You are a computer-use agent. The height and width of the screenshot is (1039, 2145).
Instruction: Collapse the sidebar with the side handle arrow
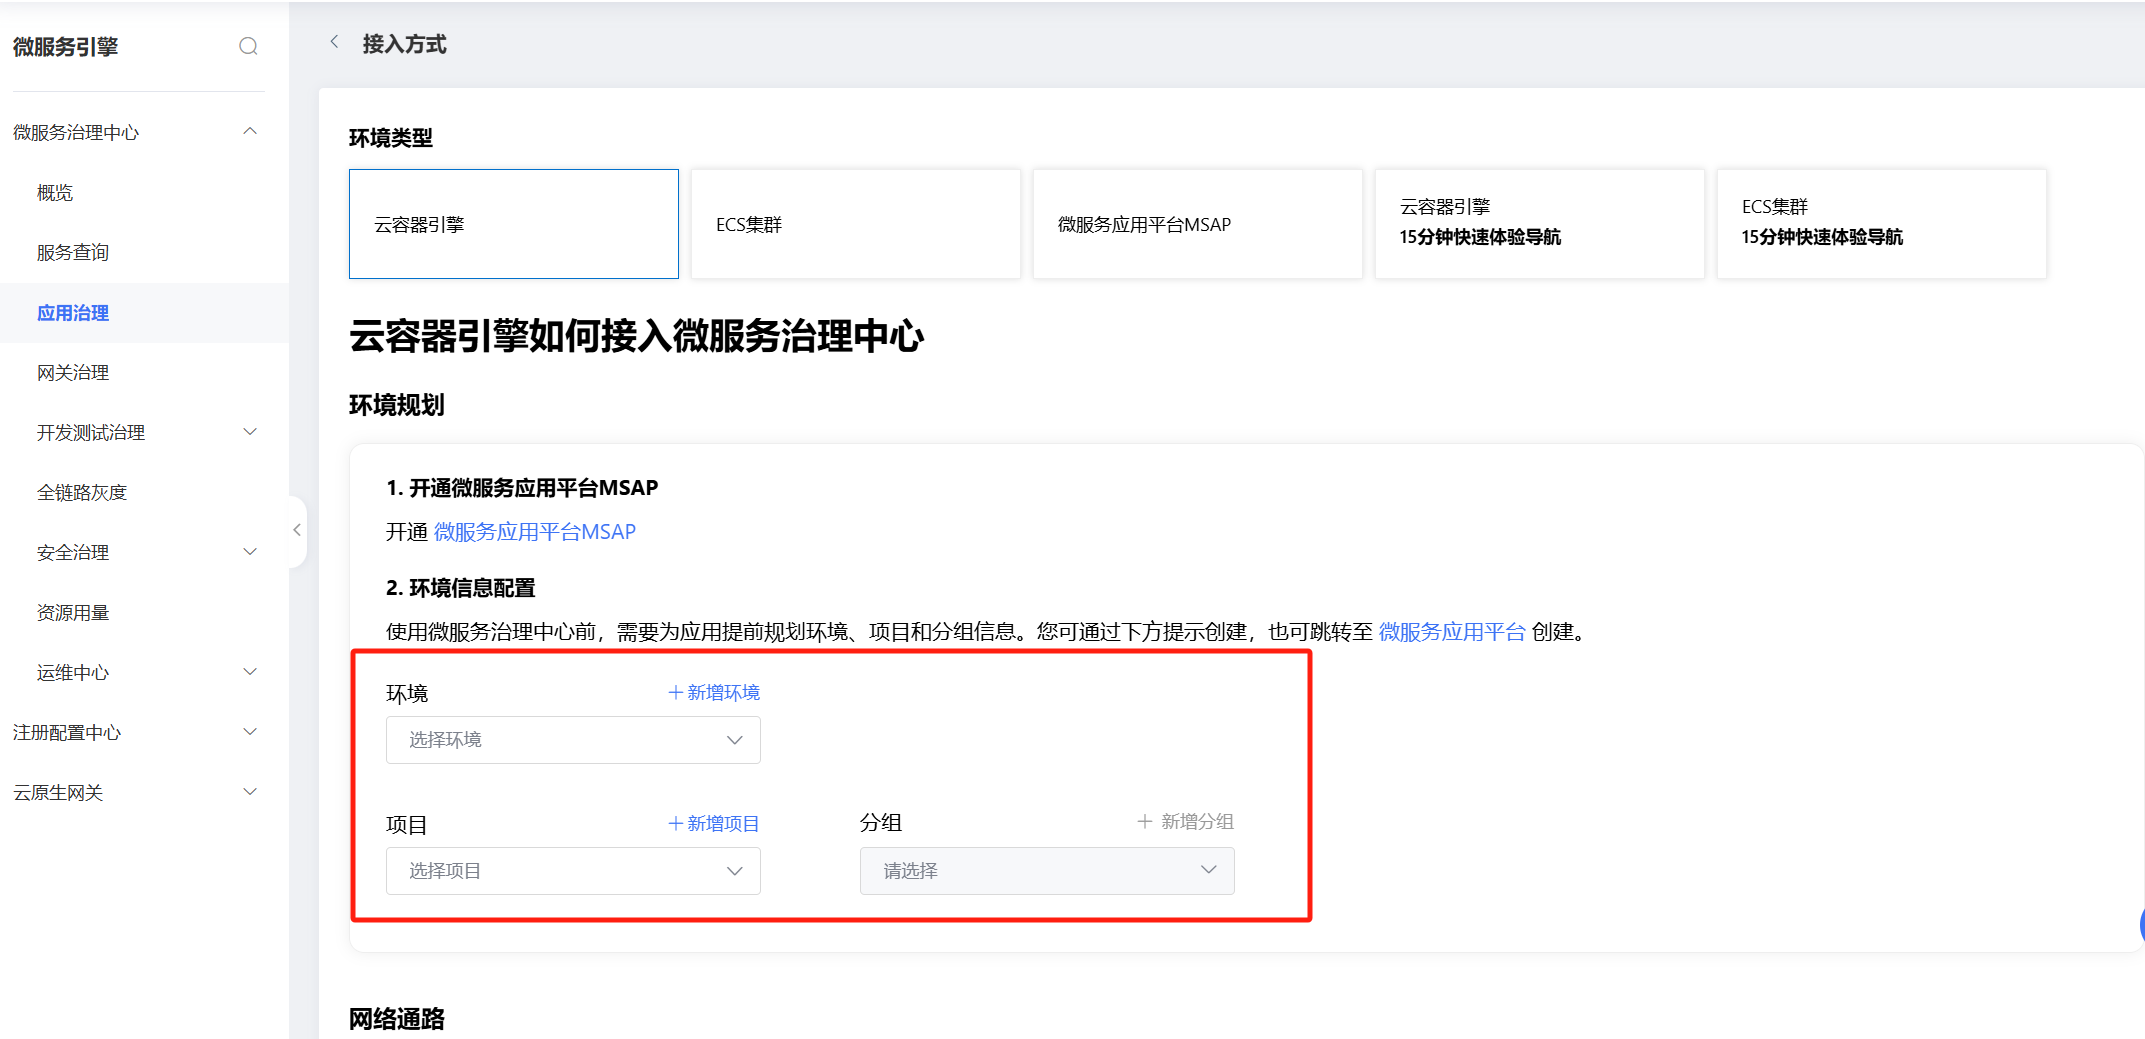(297, 530)
